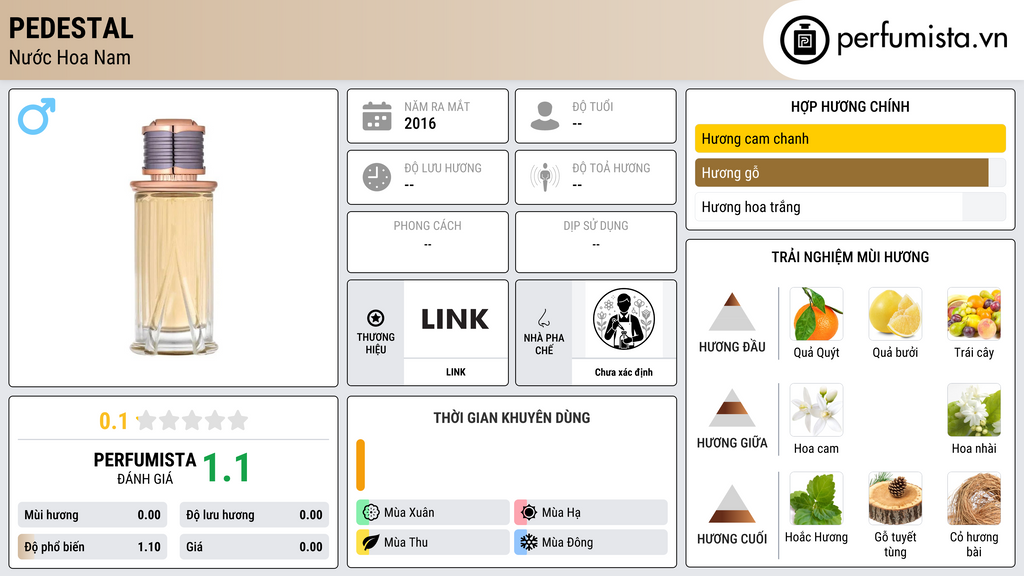The image size is (1024, 576).
Task: Click the Hương Cuối pyramid icon
Action: 732,504
